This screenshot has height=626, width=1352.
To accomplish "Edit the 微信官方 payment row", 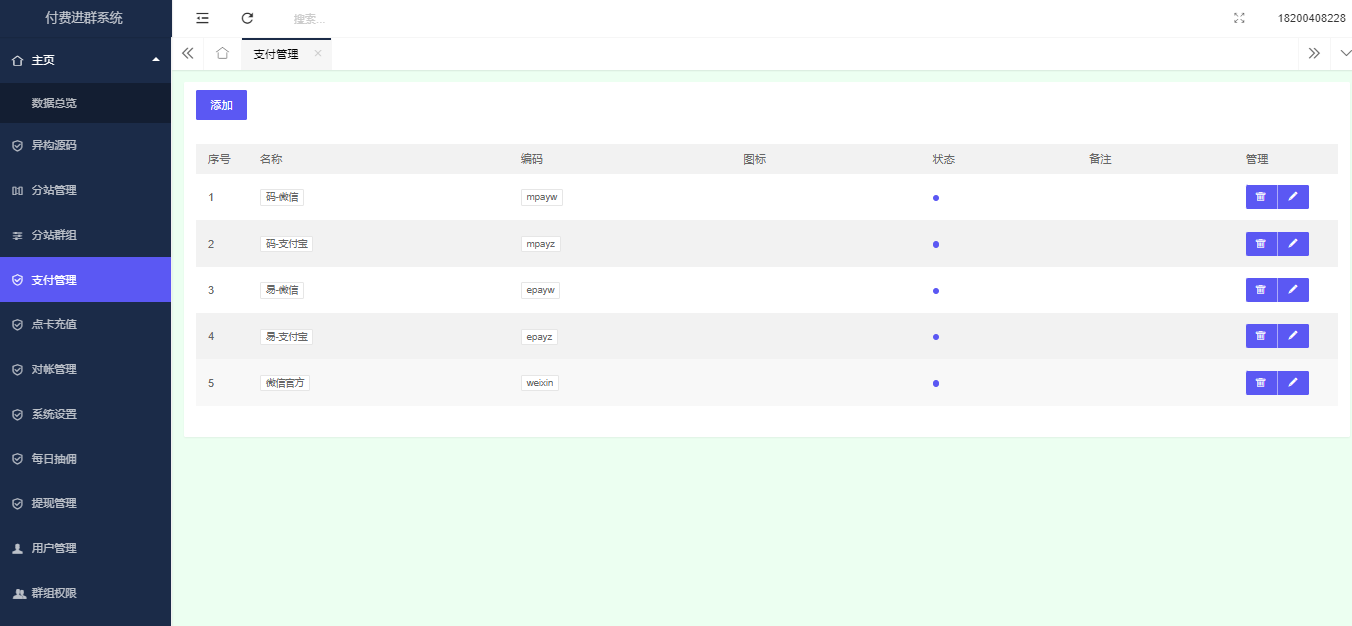I will [1293, 383].
